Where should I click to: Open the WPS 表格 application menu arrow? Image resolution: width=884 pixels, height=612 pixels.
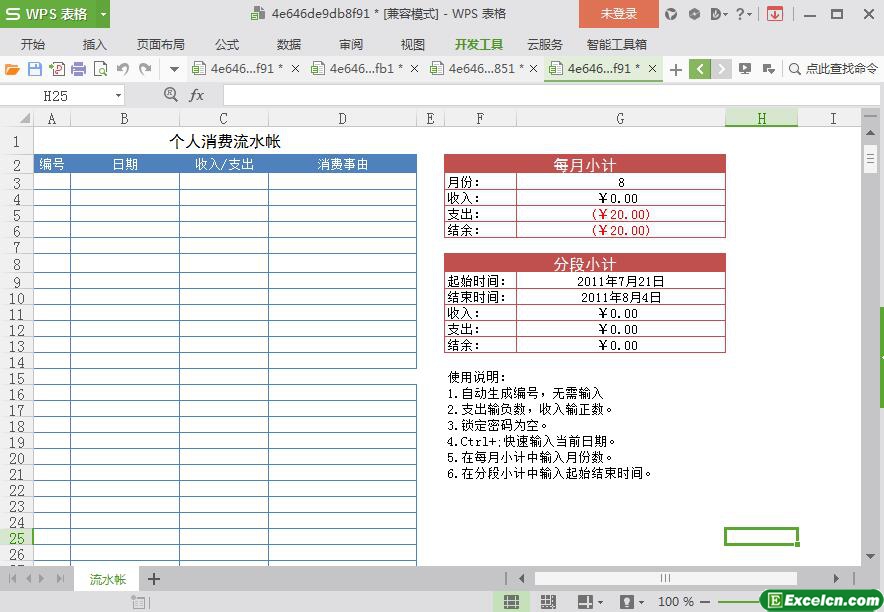click(x=103, y=14)
